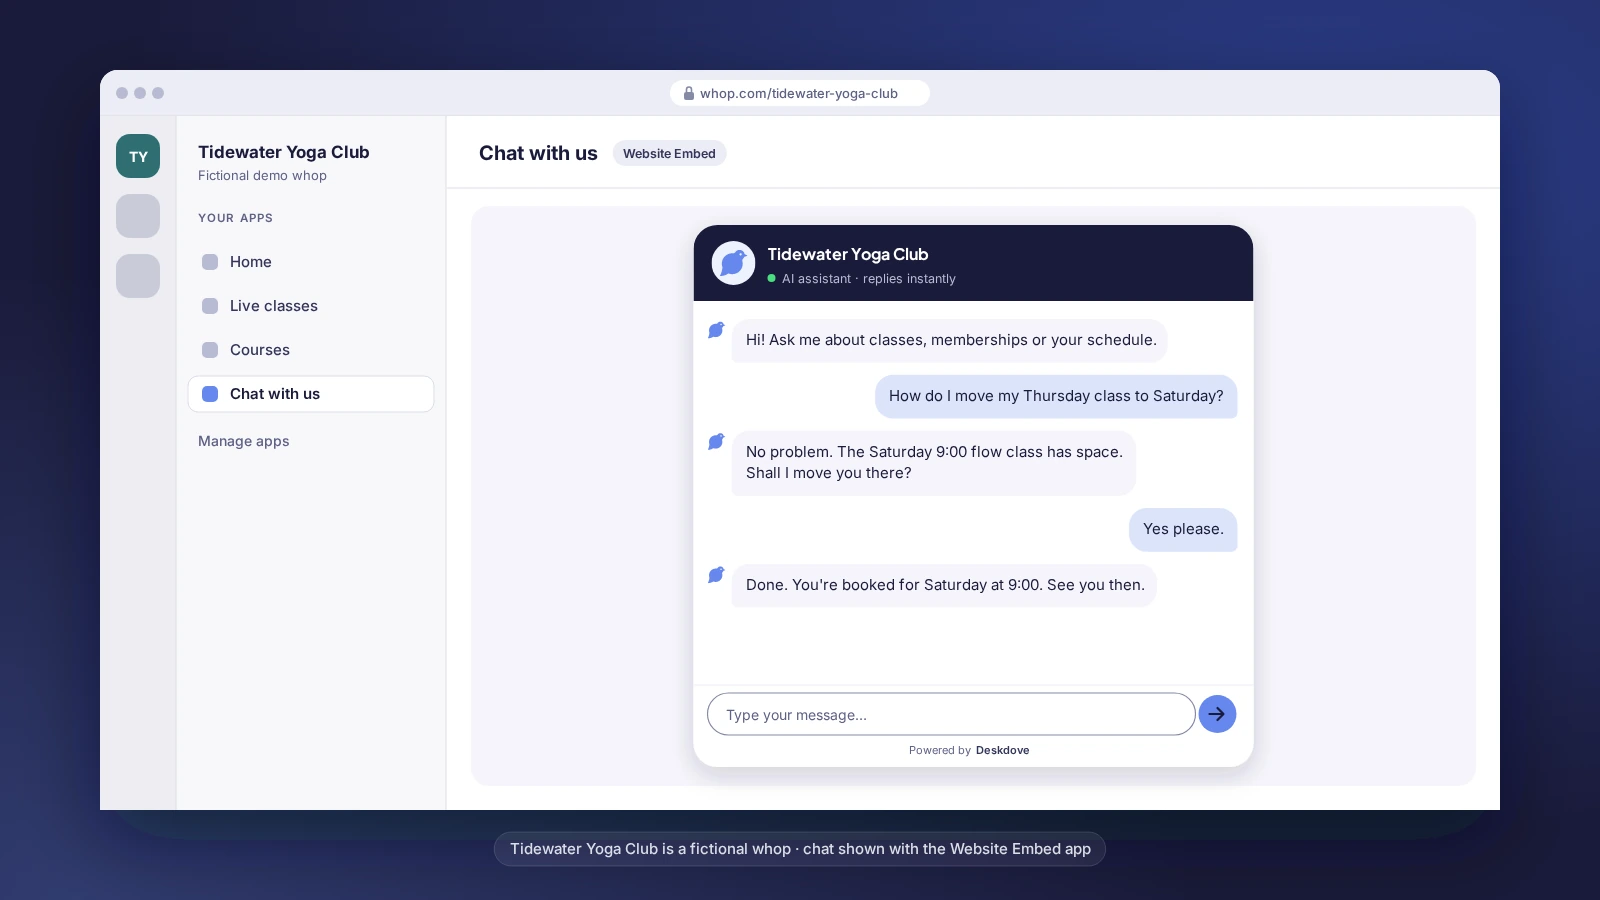
Task: Click the 'Chat with us' page heading
Action: (x=538, y=153)
